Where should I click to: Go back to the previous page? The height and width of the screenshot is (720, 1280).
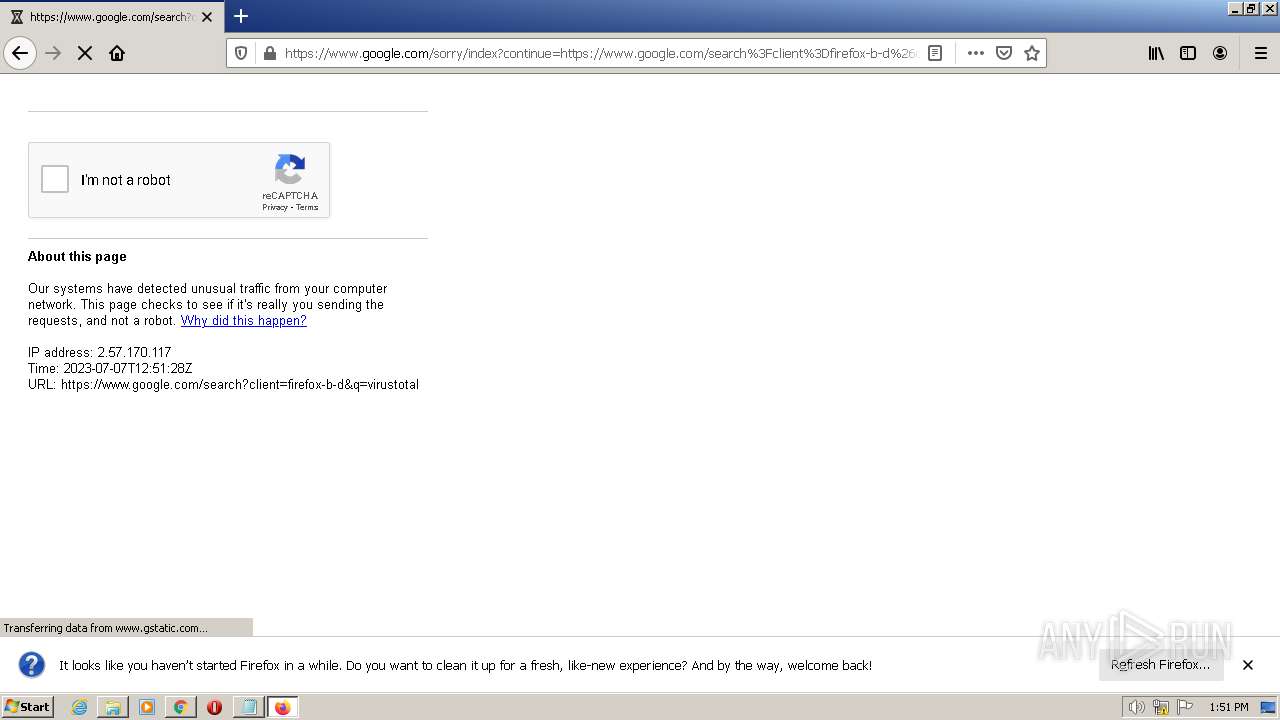click(x=20, y=53)
